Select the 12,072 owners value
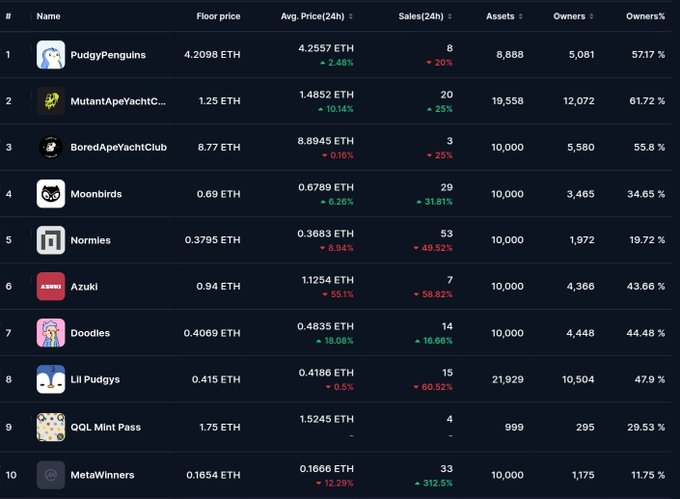 click(579, 101)
